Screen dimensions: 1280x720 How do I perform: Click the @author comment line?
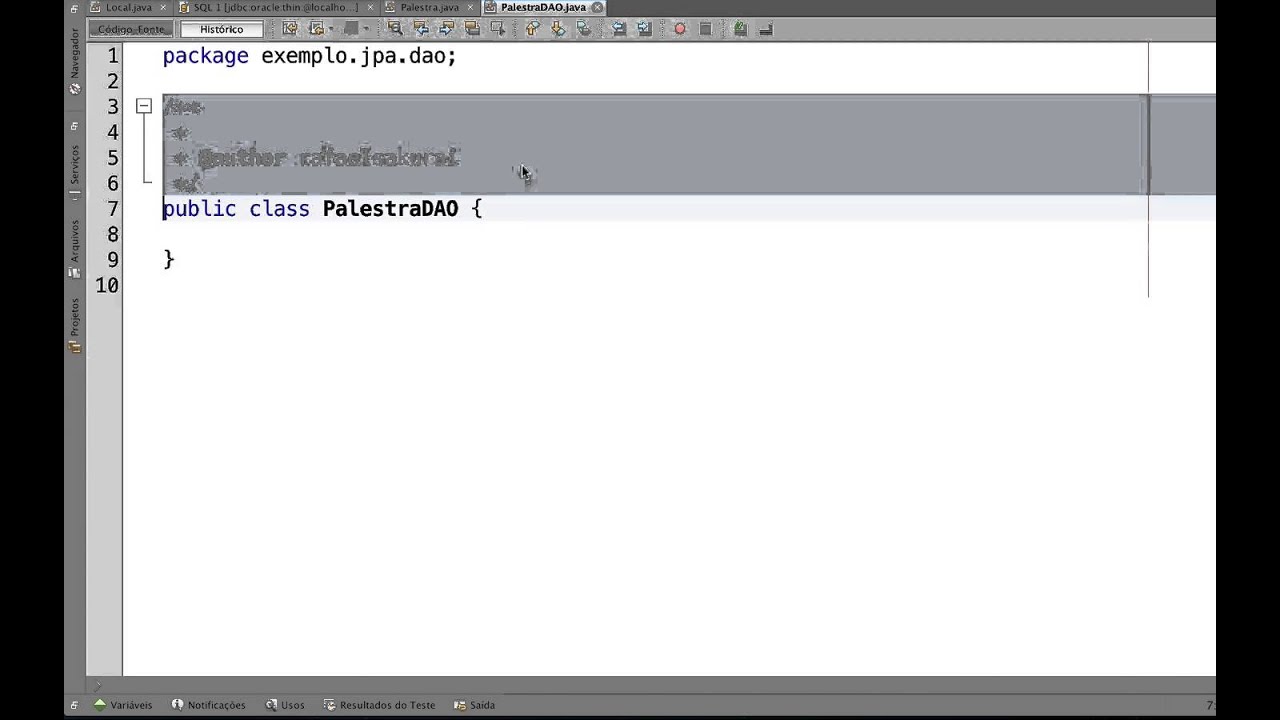pos(314,158)
